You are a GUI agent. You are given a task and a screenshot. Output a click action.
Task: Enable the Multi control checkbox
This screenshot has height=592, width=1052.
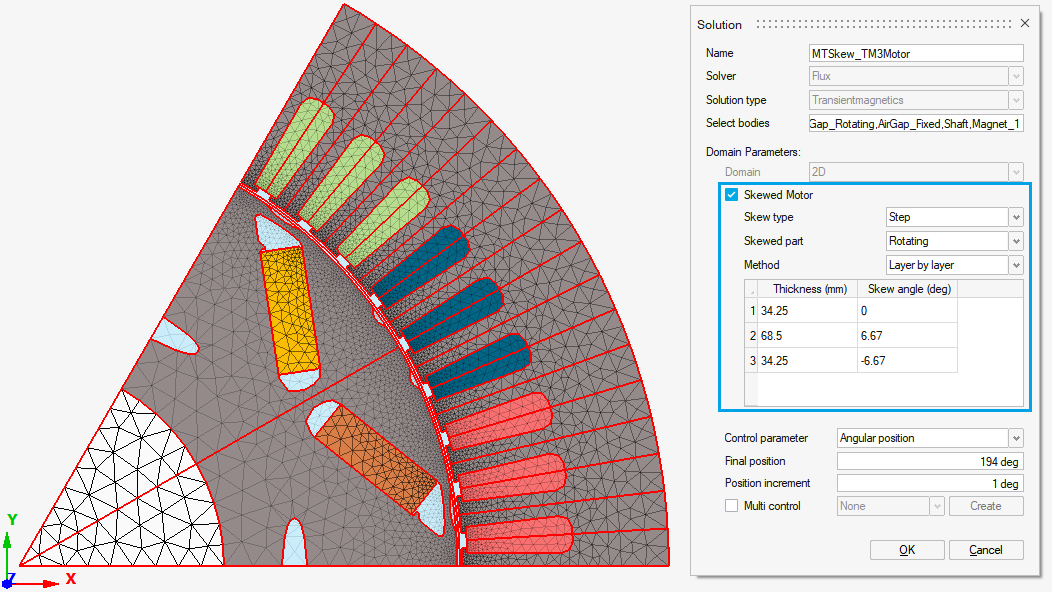coord(732,506)
